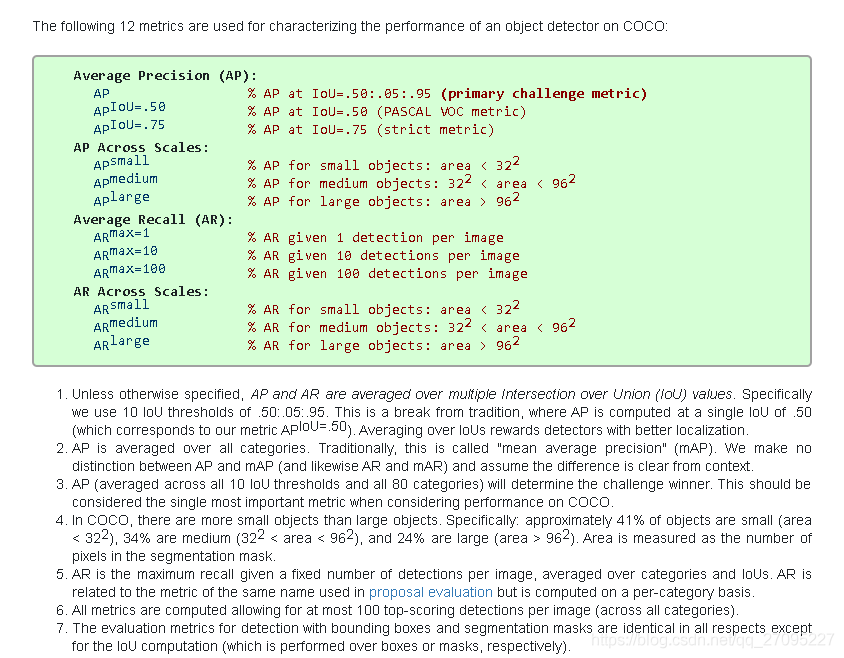Select the APIoU=.50 metric name
The height and width of the screenshot is (658, 844).
point(129,109)
